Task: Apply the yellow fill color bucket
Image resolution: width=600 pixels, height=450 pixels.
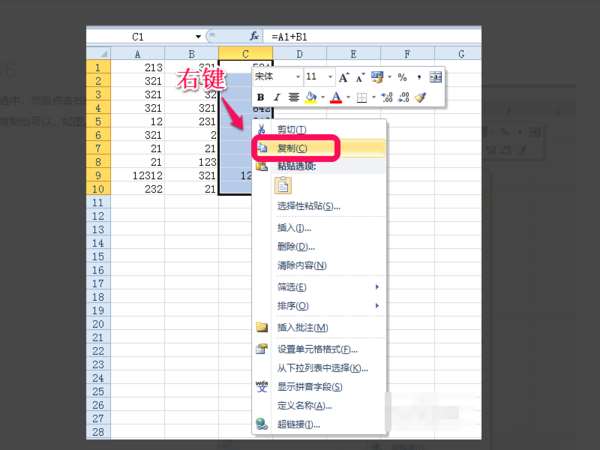Action: click(x=311, y=98)
